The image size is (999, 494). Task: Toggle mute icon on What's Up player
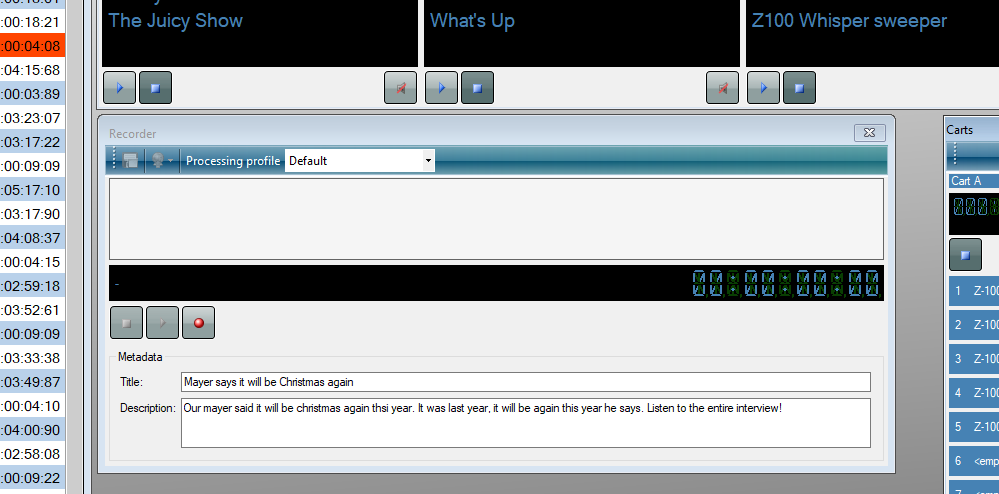pos(722,87)
